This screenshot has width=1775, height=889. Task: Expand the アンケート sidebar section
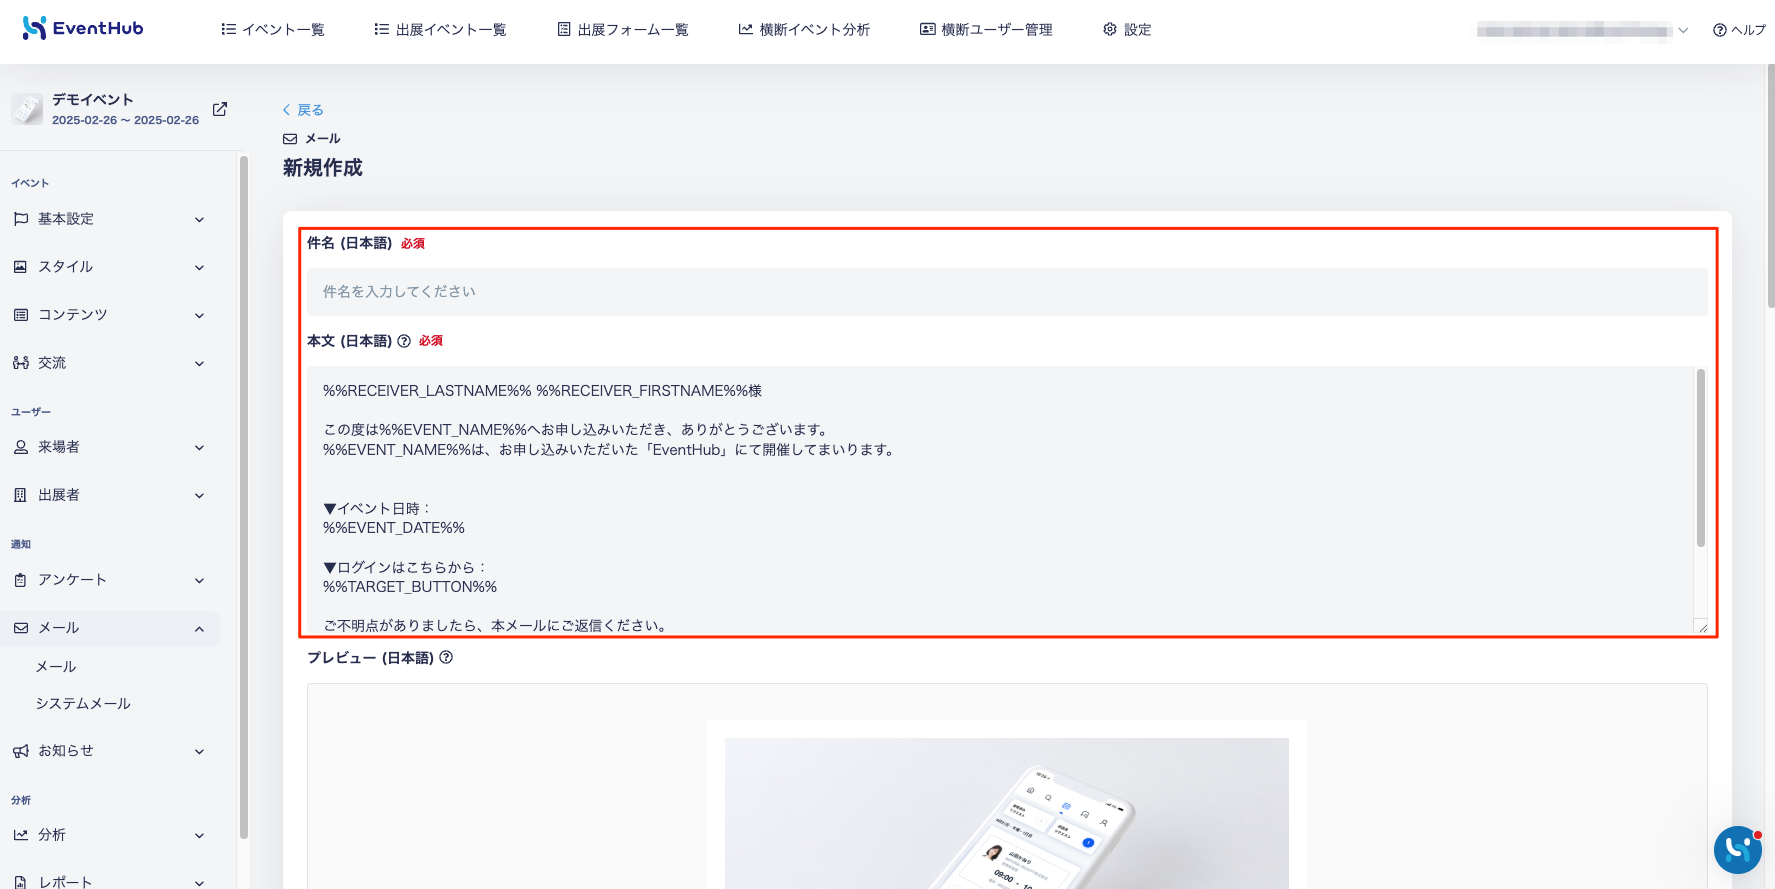tap(110, 580)
